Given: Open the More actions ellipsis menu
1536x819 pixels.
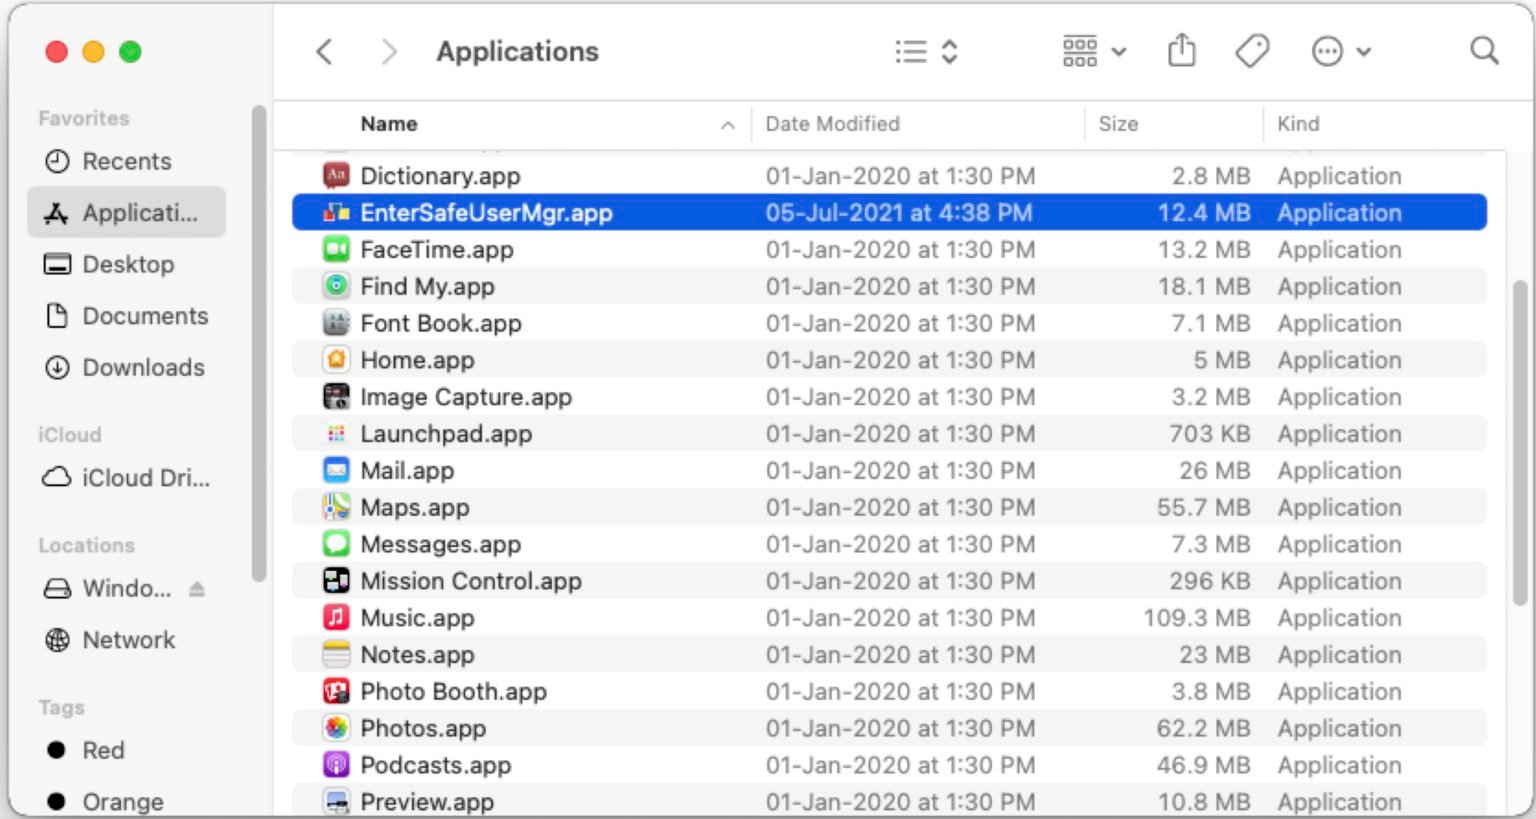Looking at the screenshot, I should click(1340, 51).
